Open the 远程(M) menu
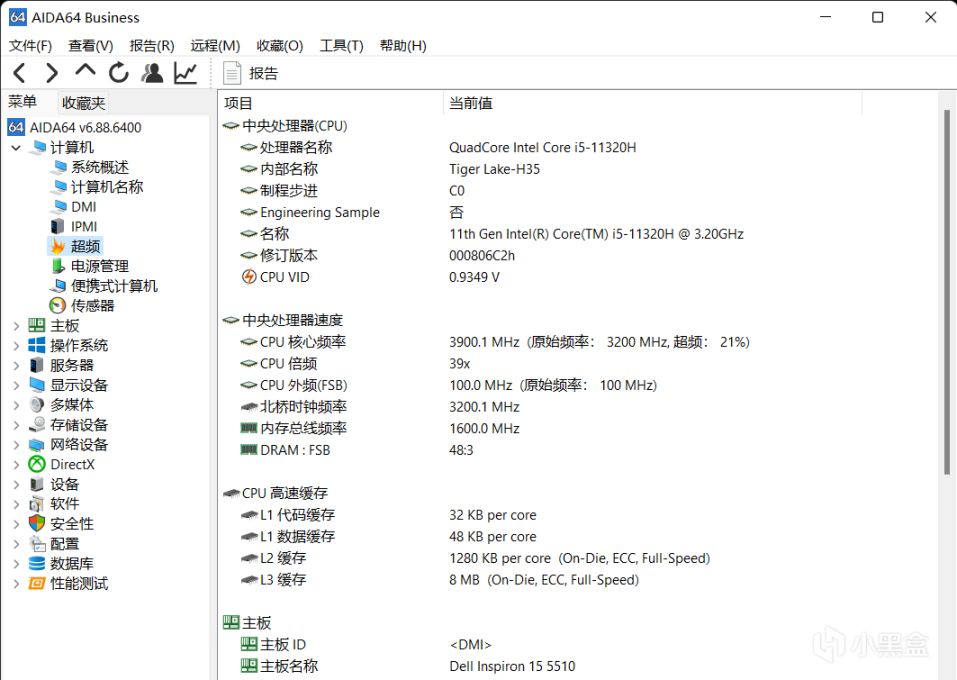The image size is (957, 680). pyautogui.click(x=215, y=46)
